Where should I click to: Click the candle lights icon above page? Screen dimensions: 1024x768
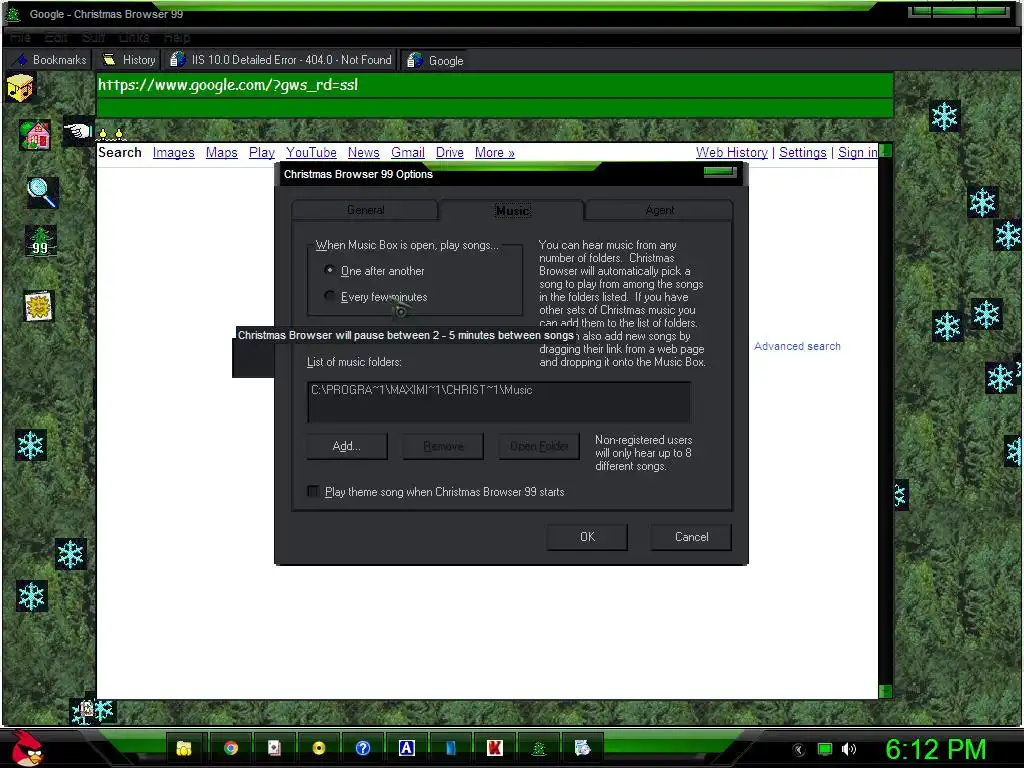pyautogui.click(x=111, y=134)
